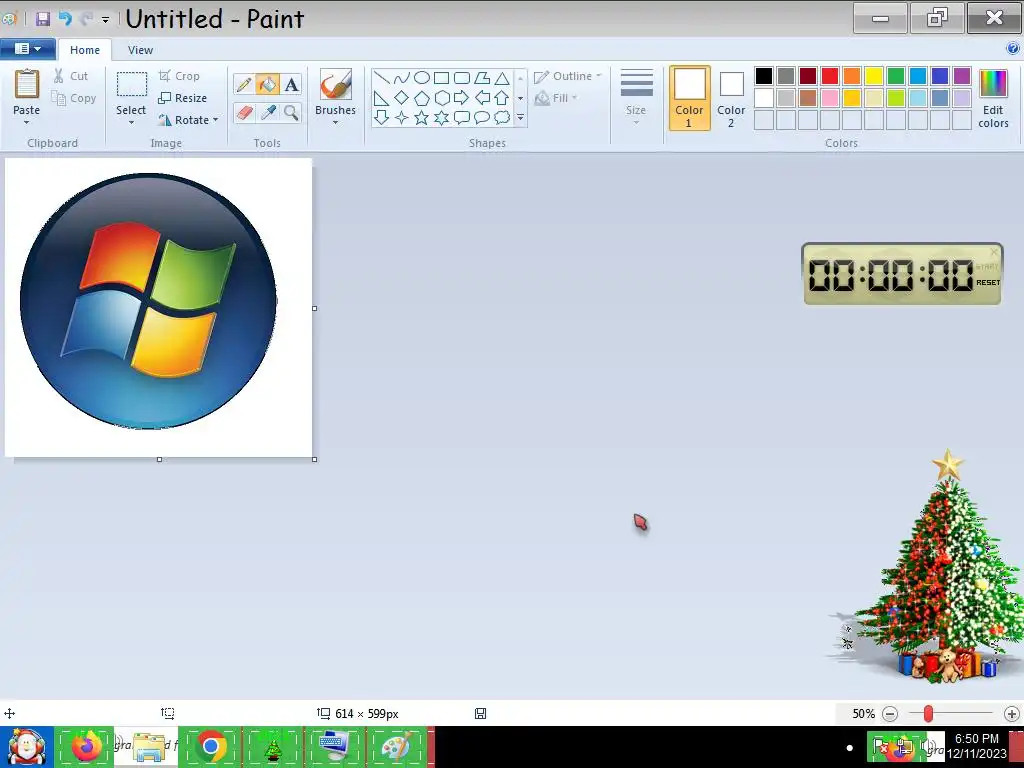Click the Paste button
Viewport: 1024px width, 768px height.
point(27,92)
